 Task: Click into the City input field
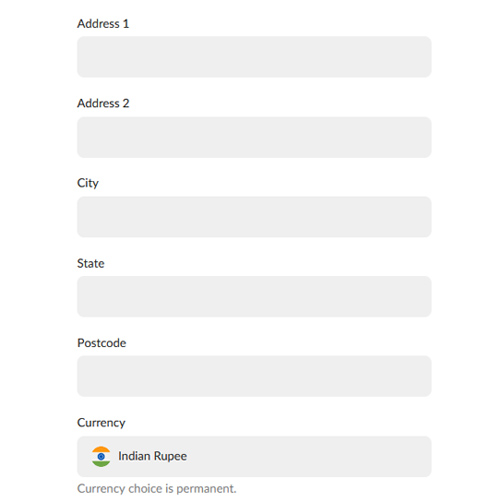pos(254,217)
